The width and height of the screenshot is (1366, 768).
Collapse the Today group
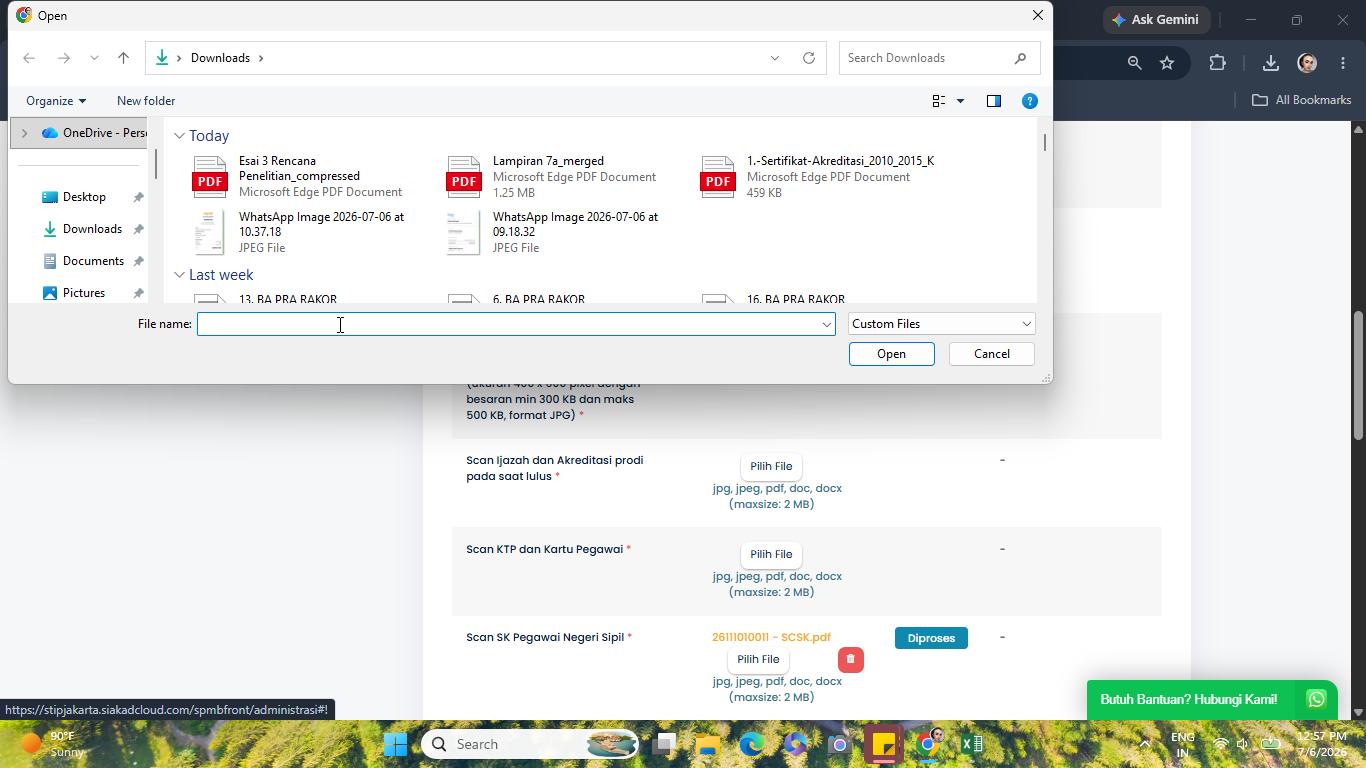point(179,136)
